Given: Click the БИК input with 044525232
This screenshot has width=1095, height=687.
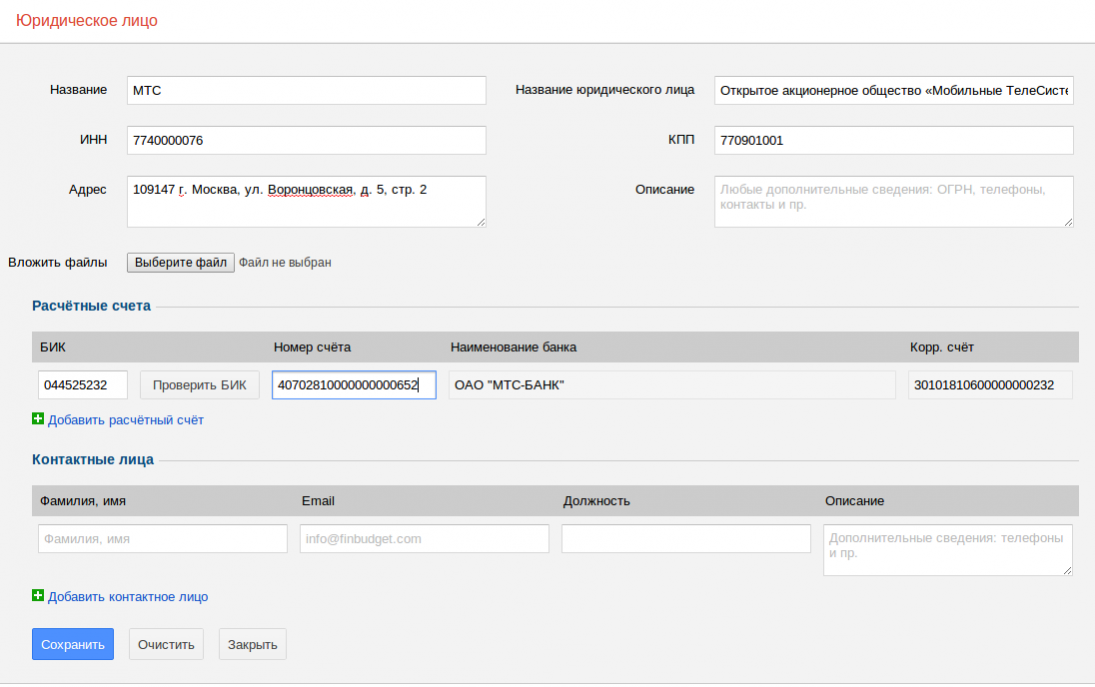Looking at the screenshot, I should coord(83,385).
